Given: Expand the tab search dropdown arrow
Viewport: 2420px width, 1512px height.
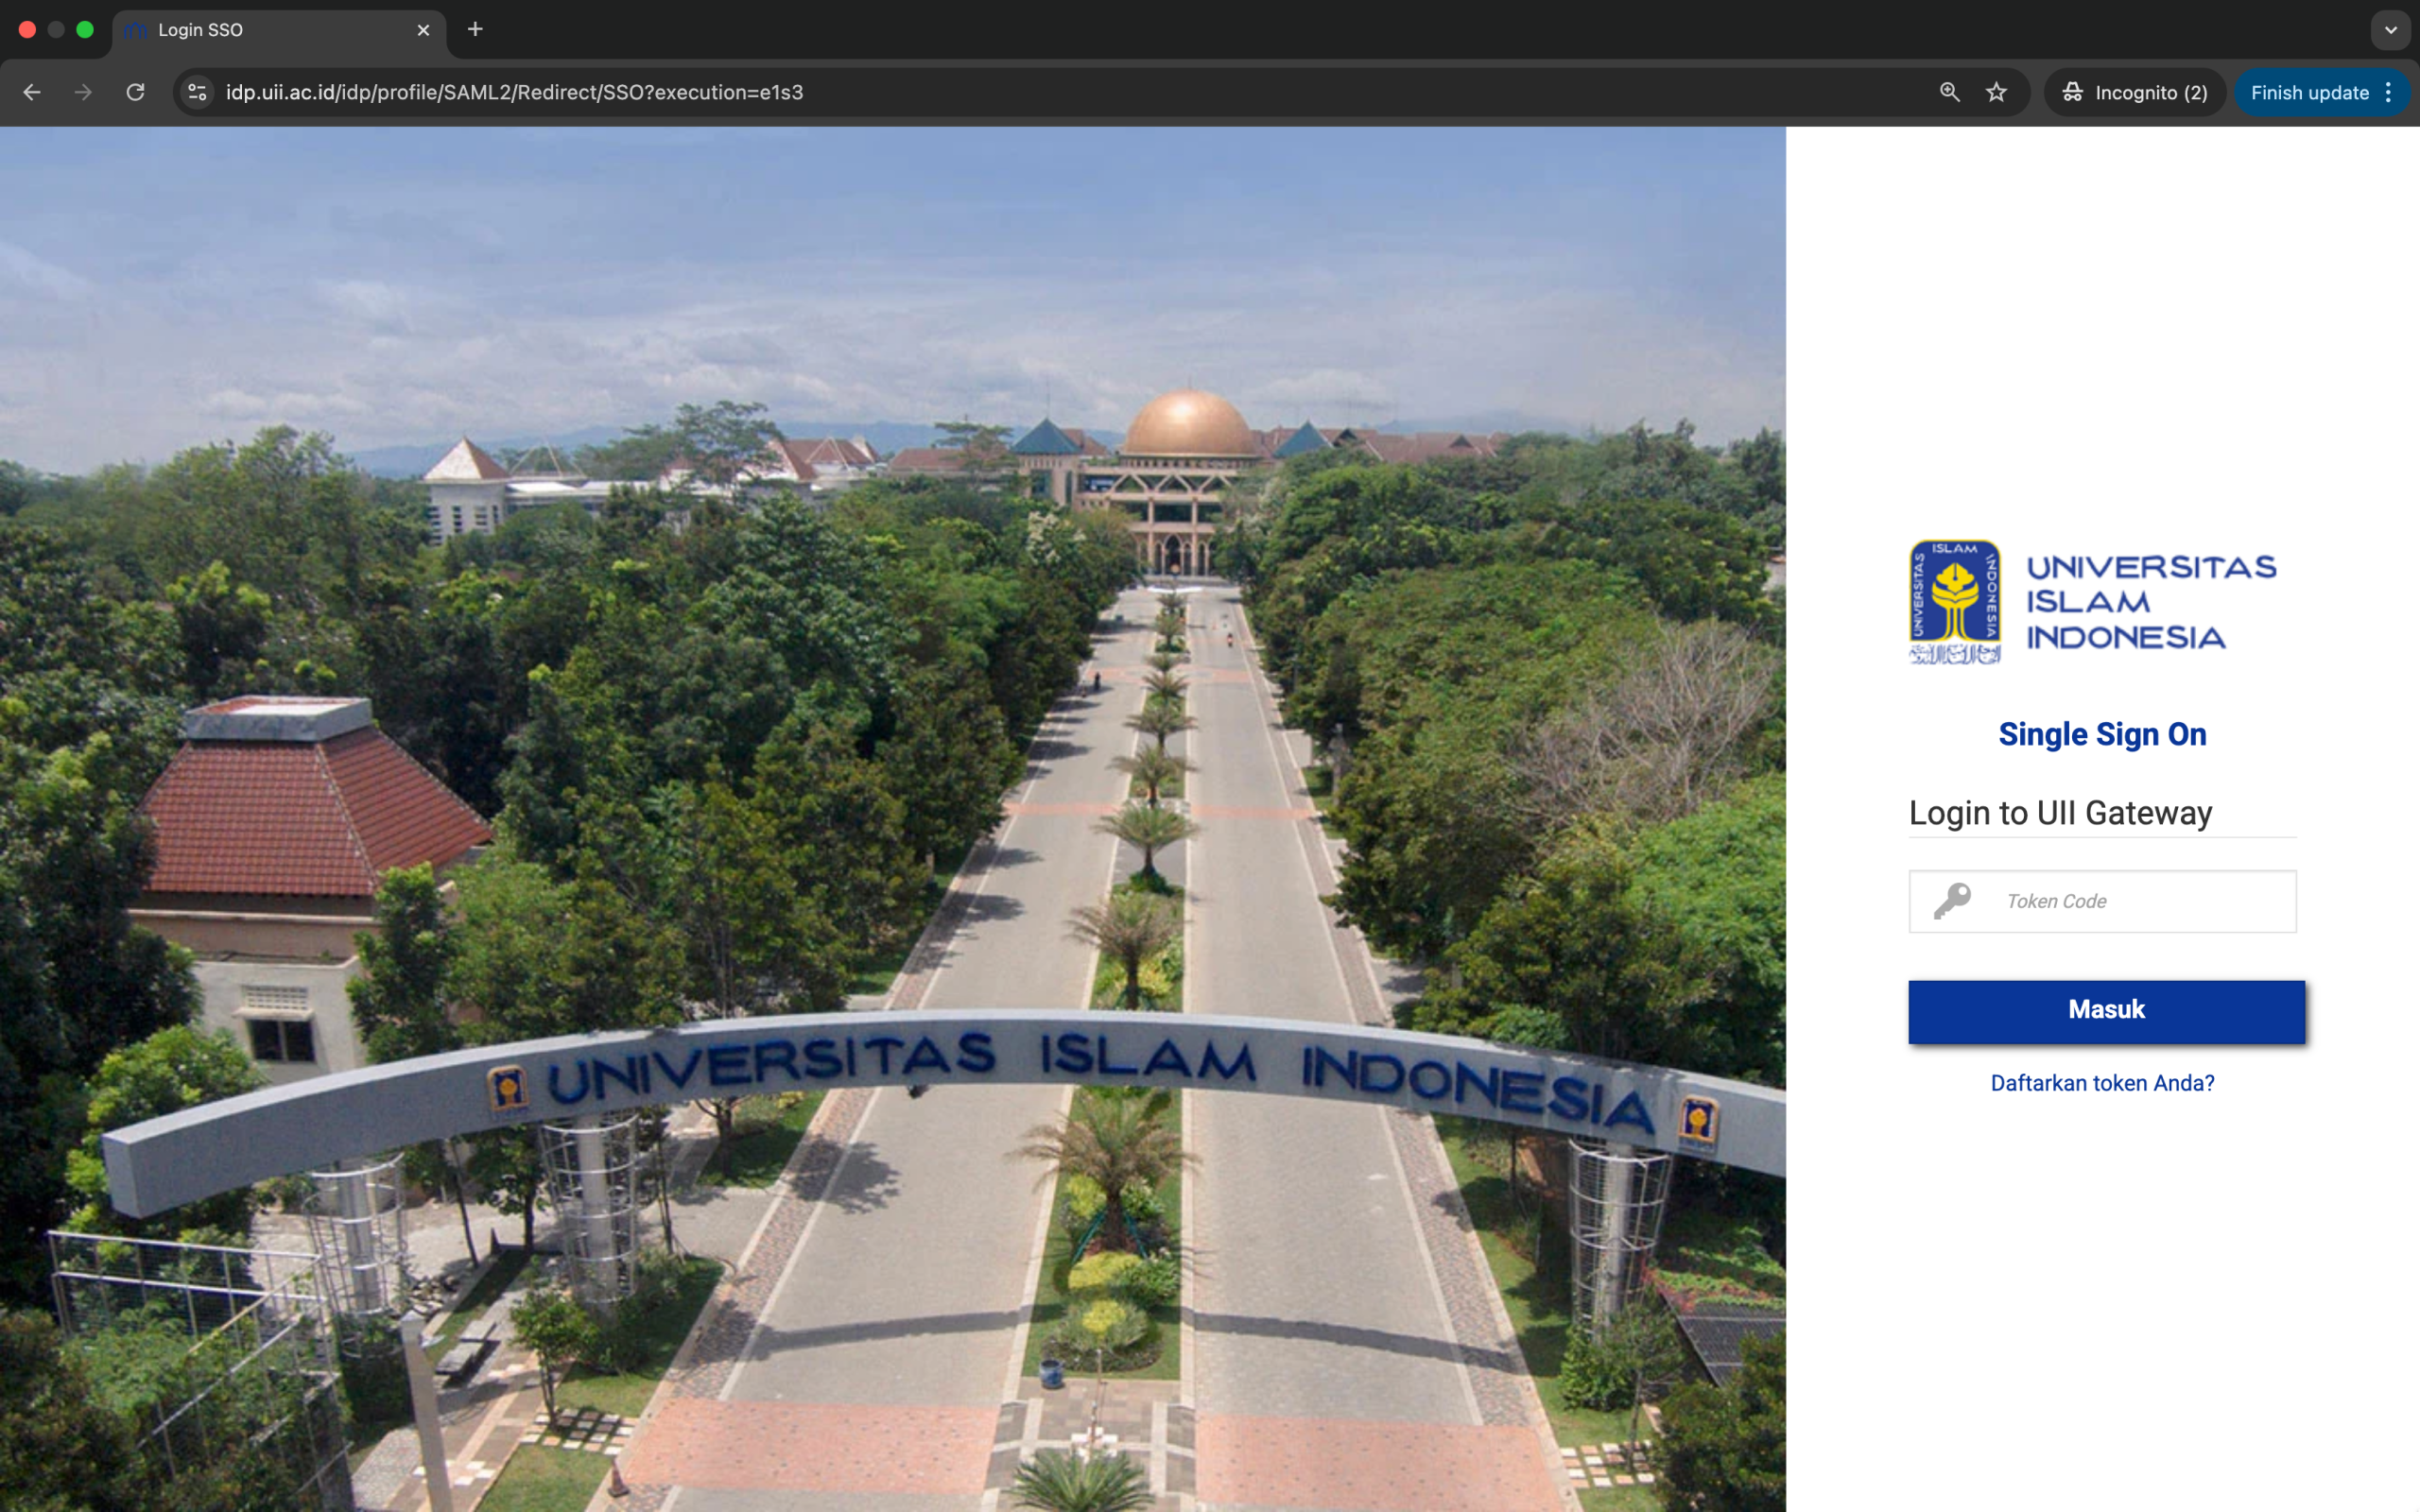Looking at the screenshot, I should (x=2390, y=30).
